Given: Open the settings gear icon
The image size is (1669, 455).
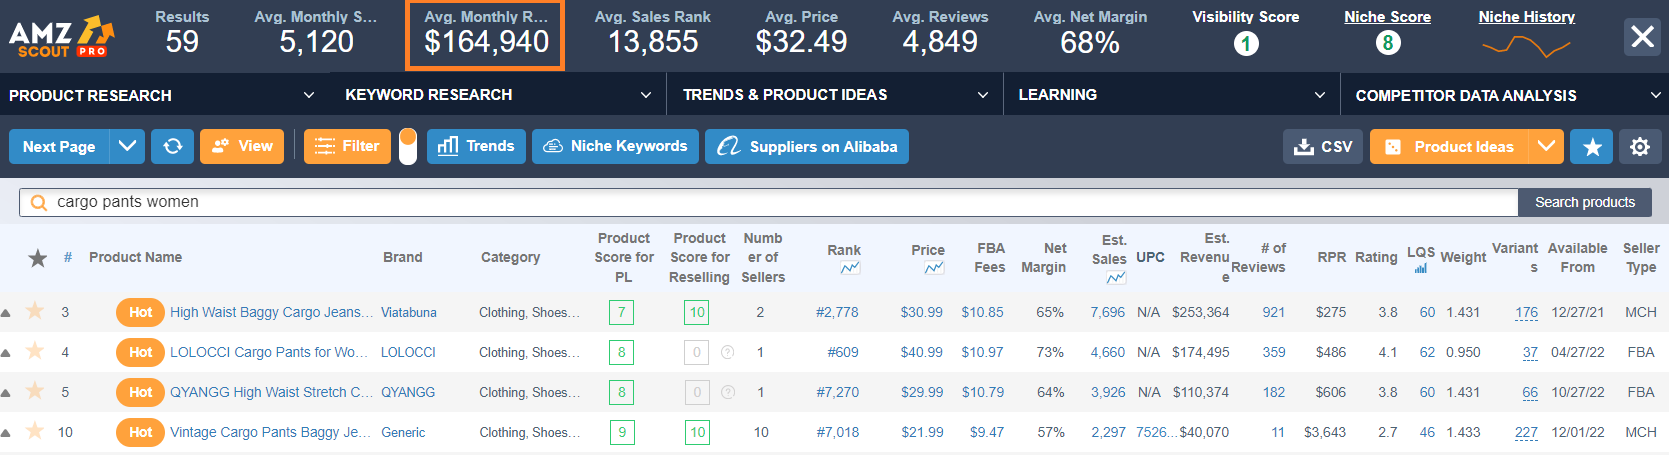Looking at the screenshot, I should [1640, 147].
